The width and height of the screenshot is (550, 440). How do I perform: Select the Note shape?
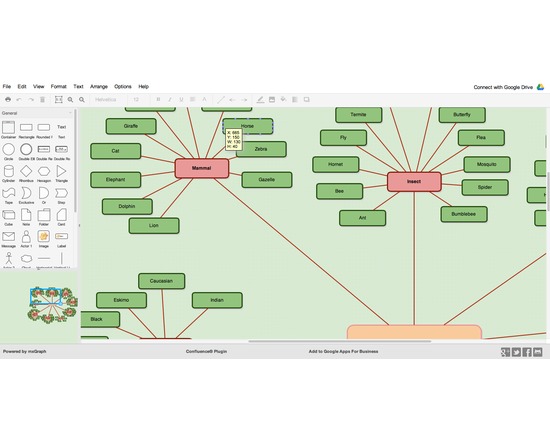tap(26, 215)
